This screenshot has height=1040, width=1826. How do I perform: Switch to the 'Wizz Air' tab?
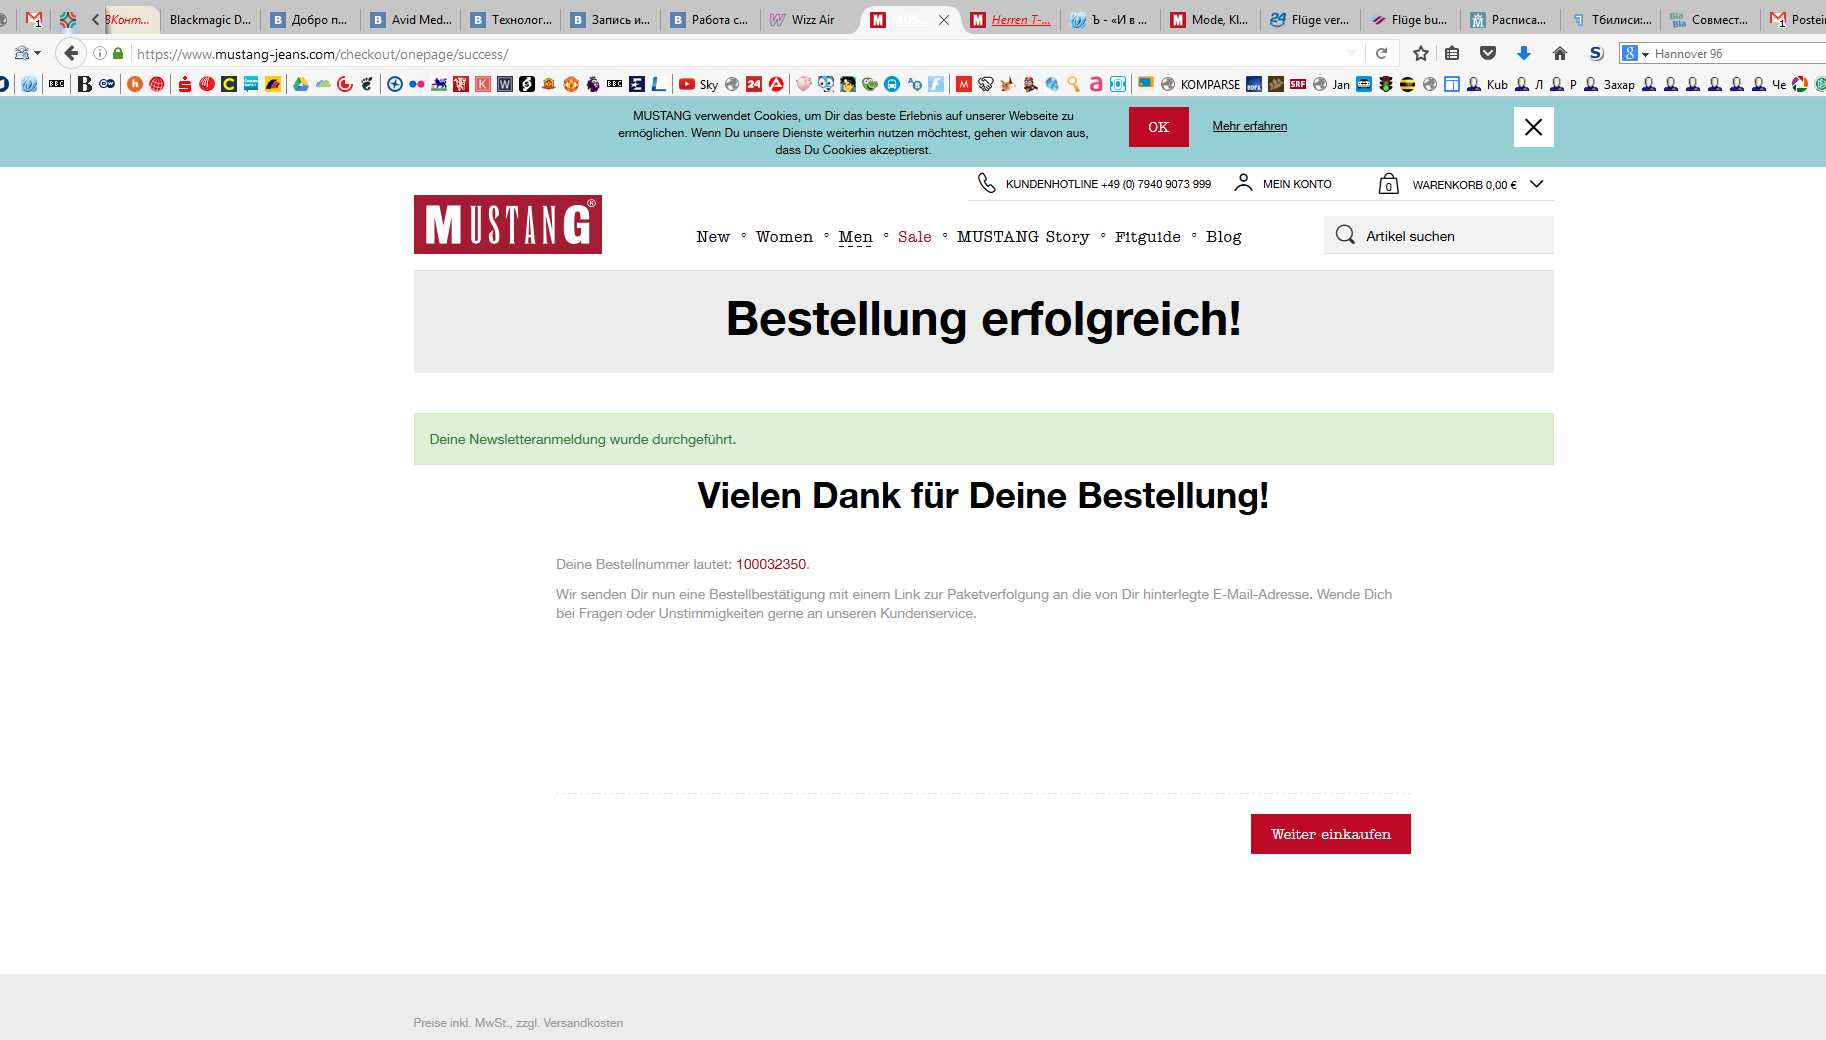pyautogui.click(x=811, y=19)
